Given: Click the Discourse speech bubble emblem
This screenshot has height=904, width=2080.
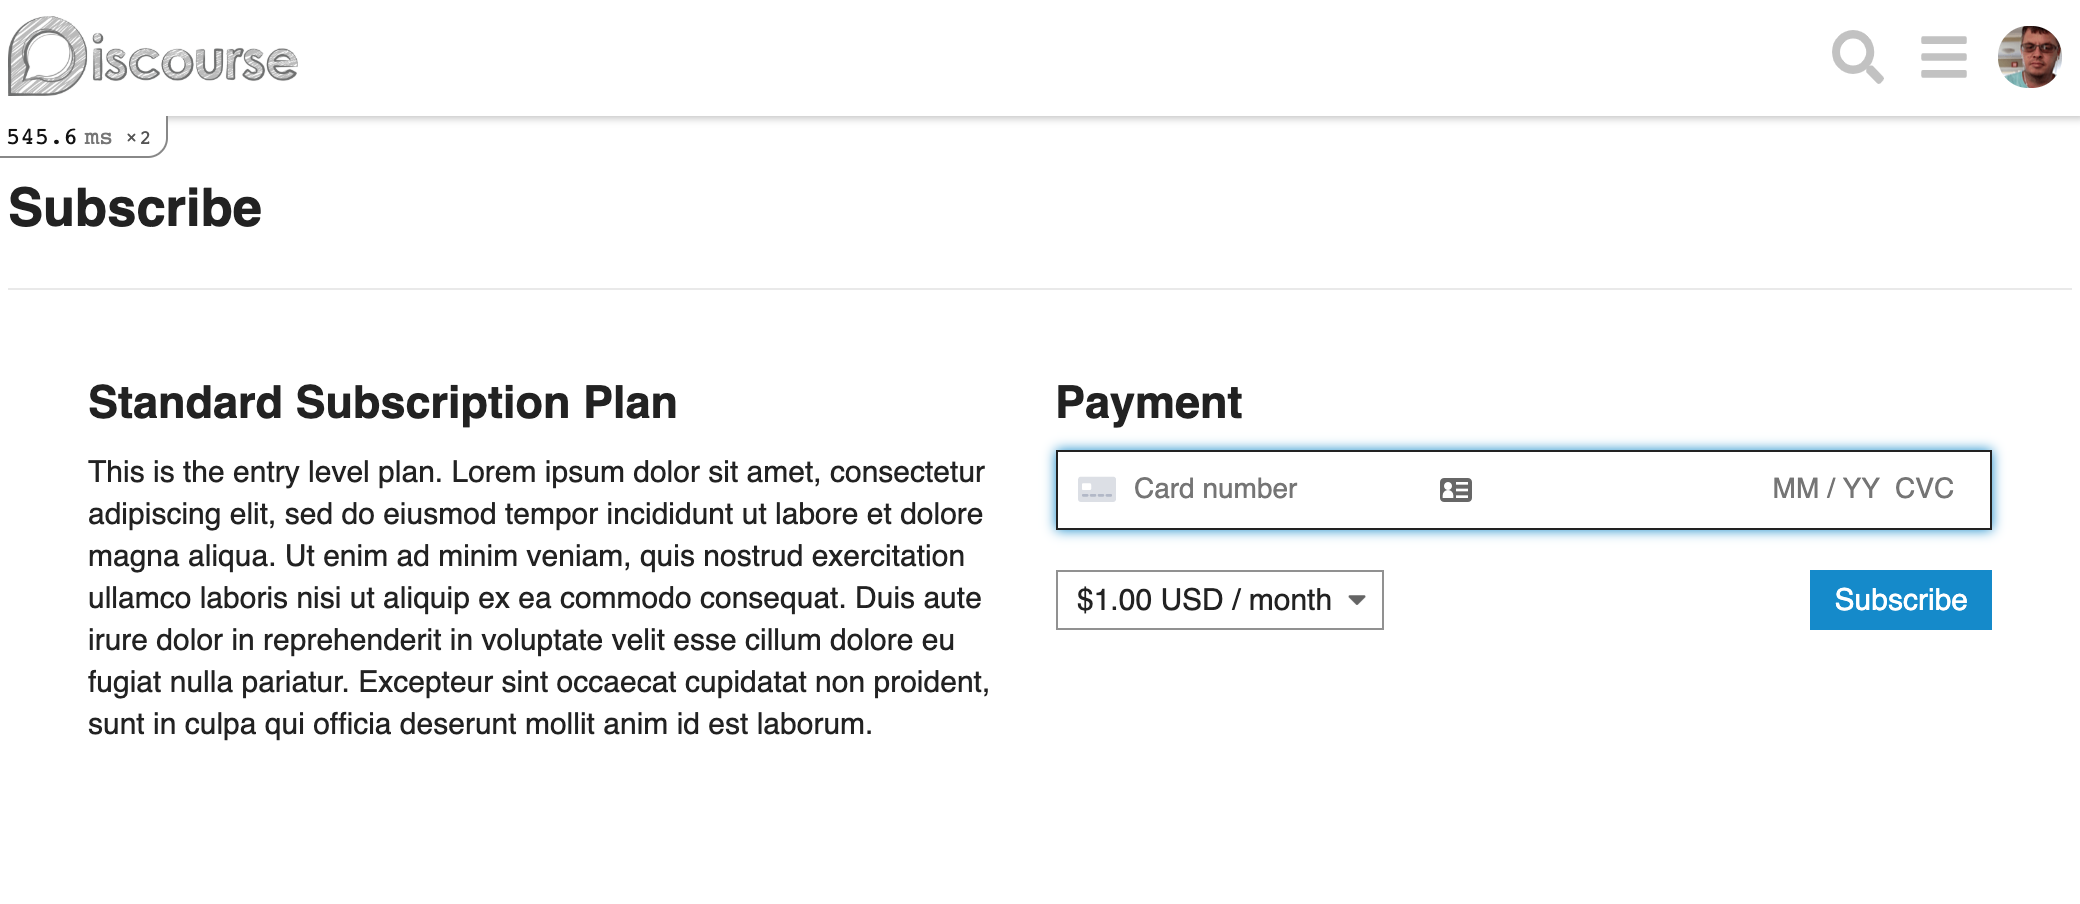Looking at the screenshot, I should tap(47, 56).
